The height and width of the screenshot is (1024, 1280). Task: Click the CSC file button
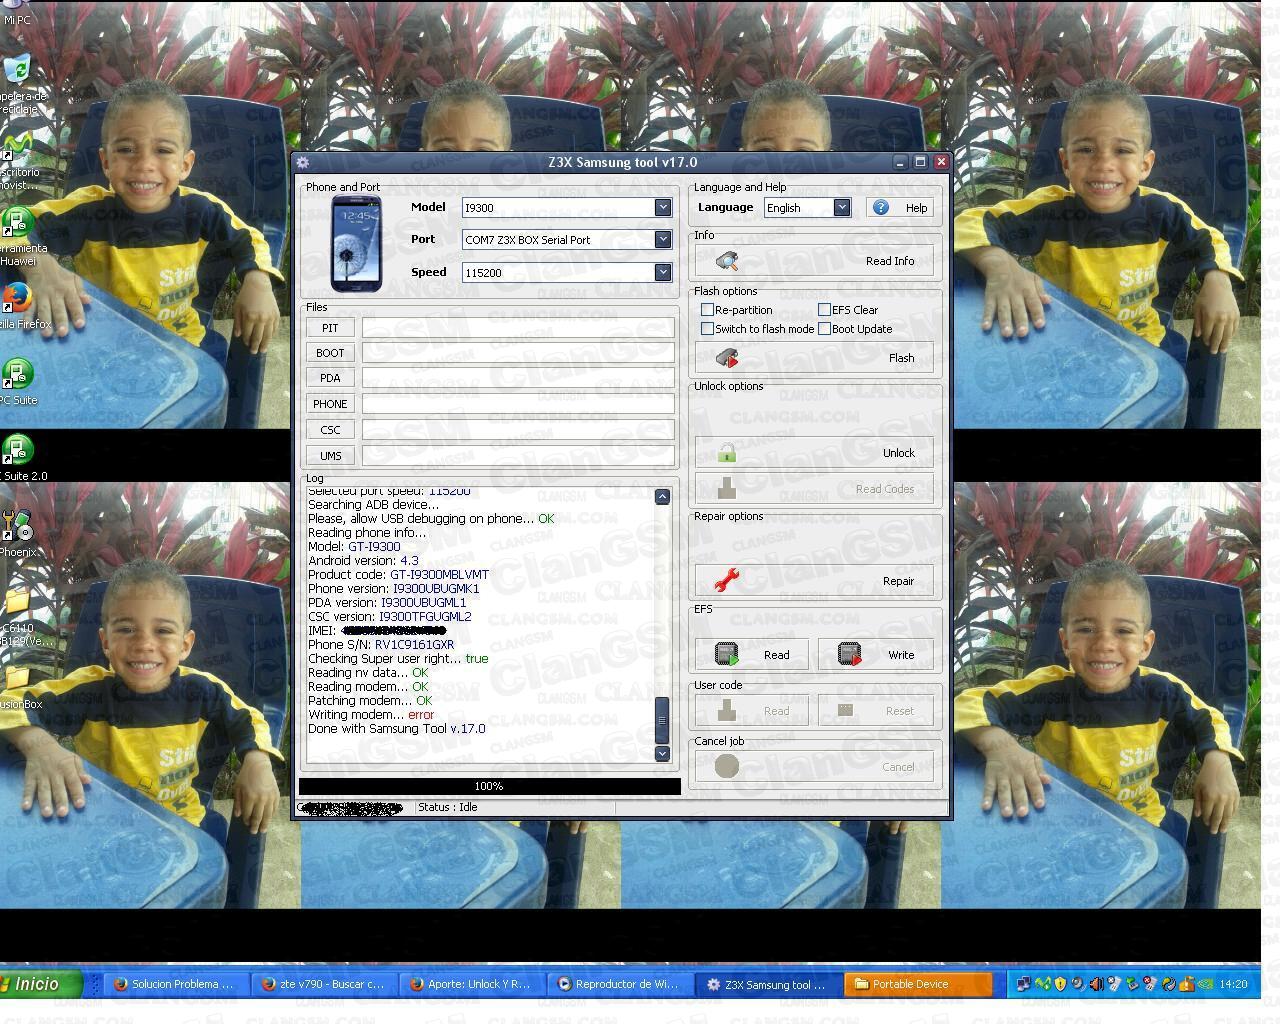[x=330, y=430]
